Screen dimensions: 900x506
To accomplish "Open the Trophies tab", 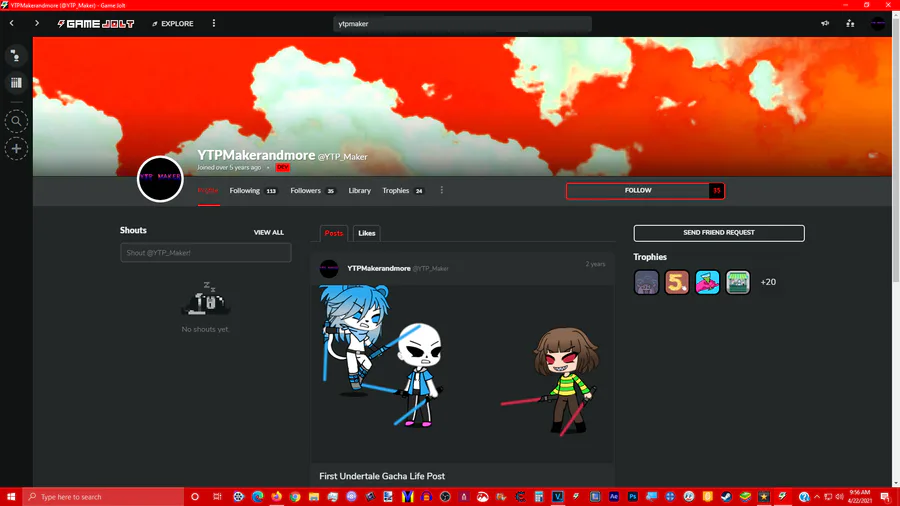I will (x=403, y=190).
